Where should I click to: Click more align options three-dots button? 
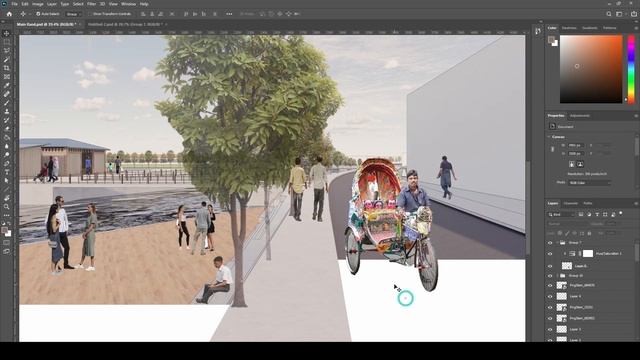(229, 14)
